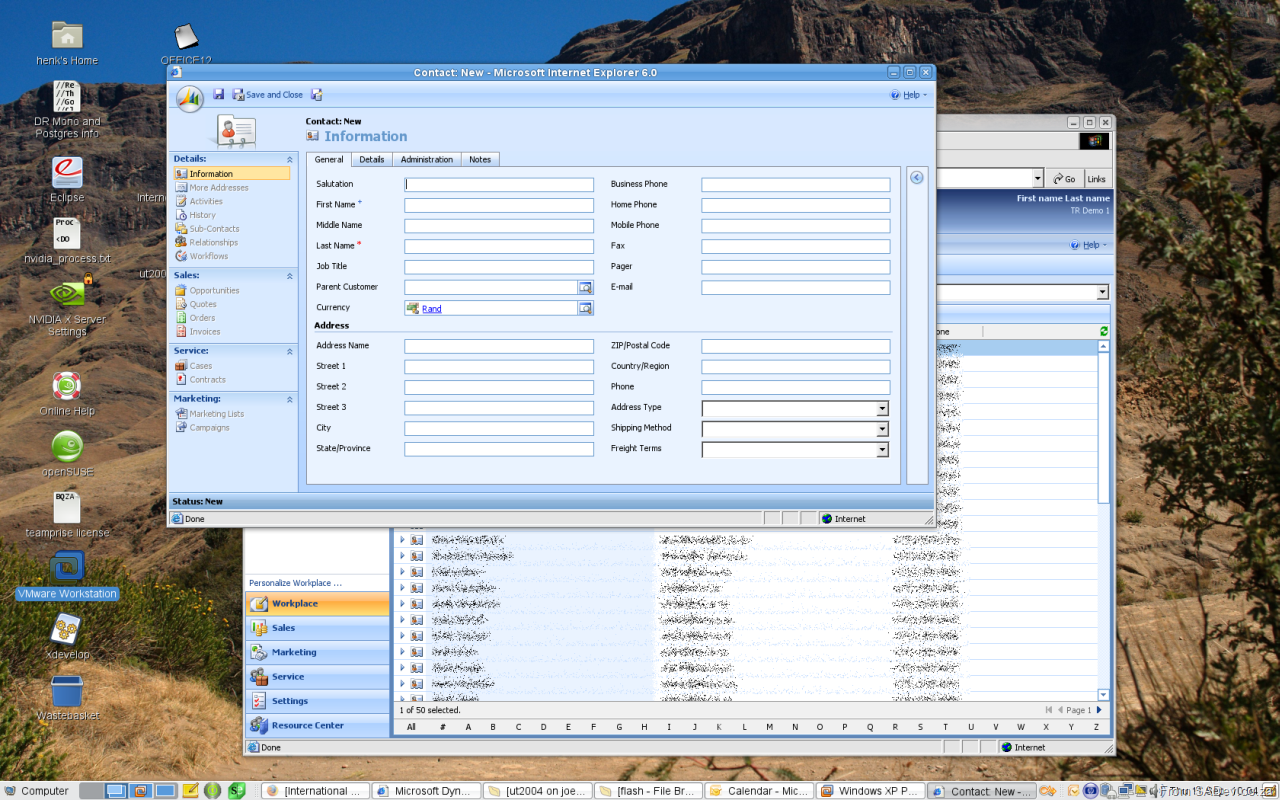Click Go button in background browser

pos(1064,178)
